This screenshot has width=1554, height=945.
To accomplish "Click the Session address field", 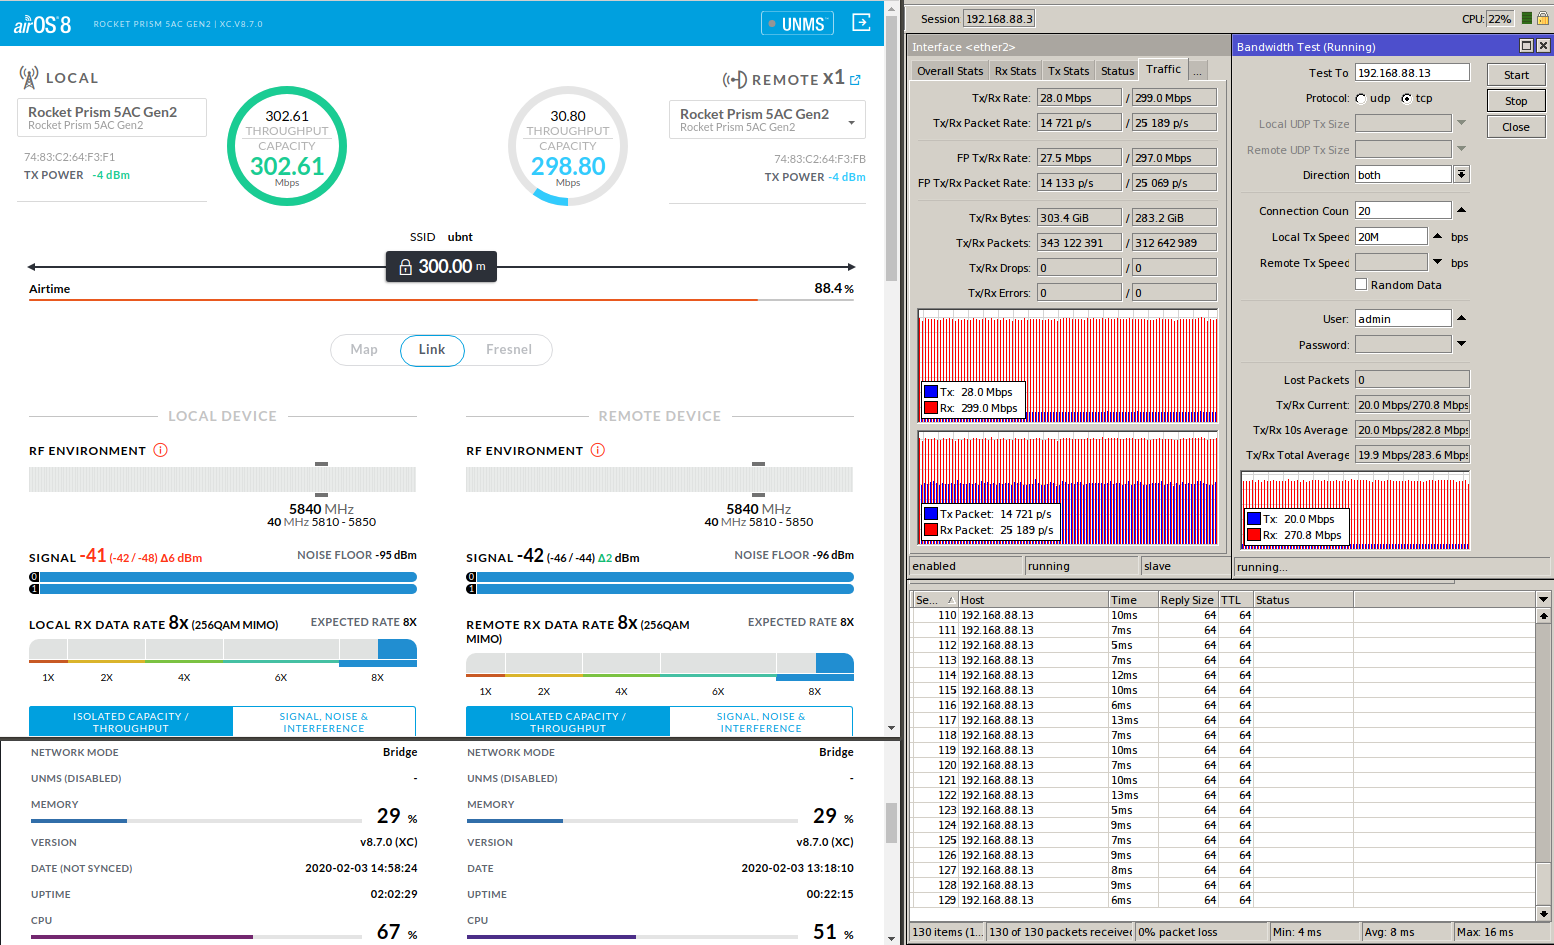I will 999,18.
